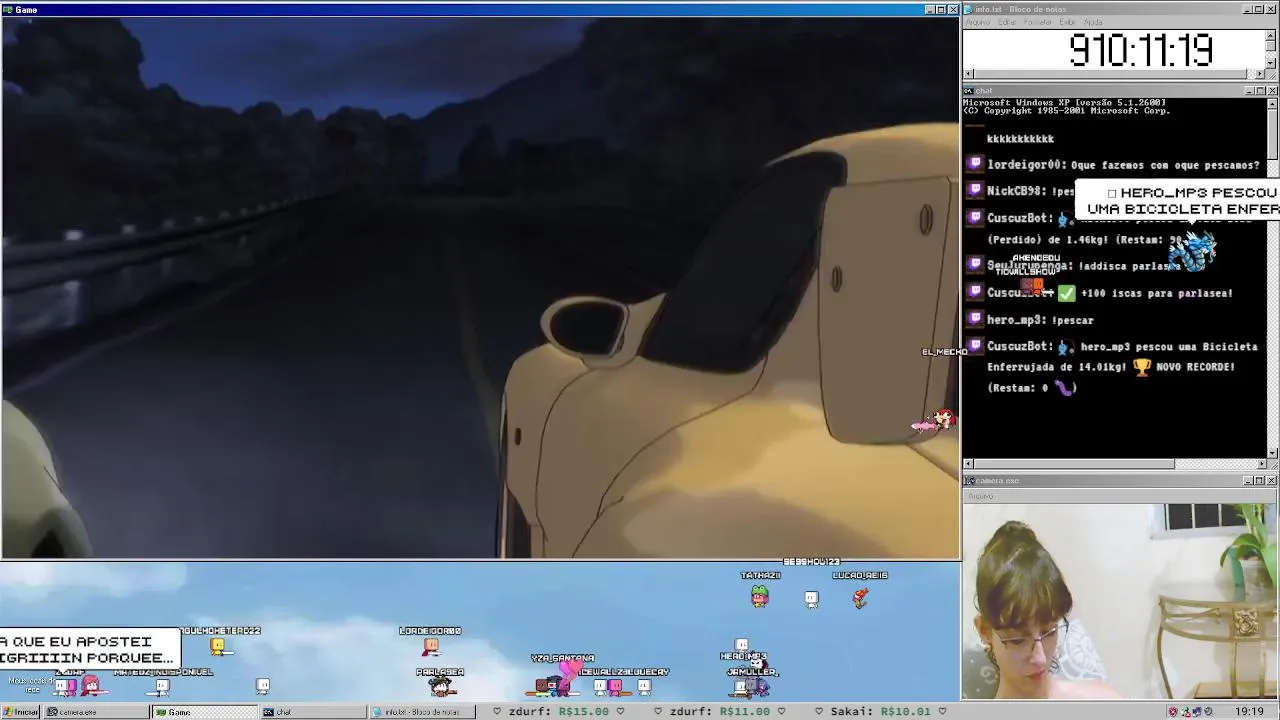1280x720 pixels.
Task: Click Notepad vertical scrollbar down arrow
Action: pyautogui.click(x=1271, y=62)
